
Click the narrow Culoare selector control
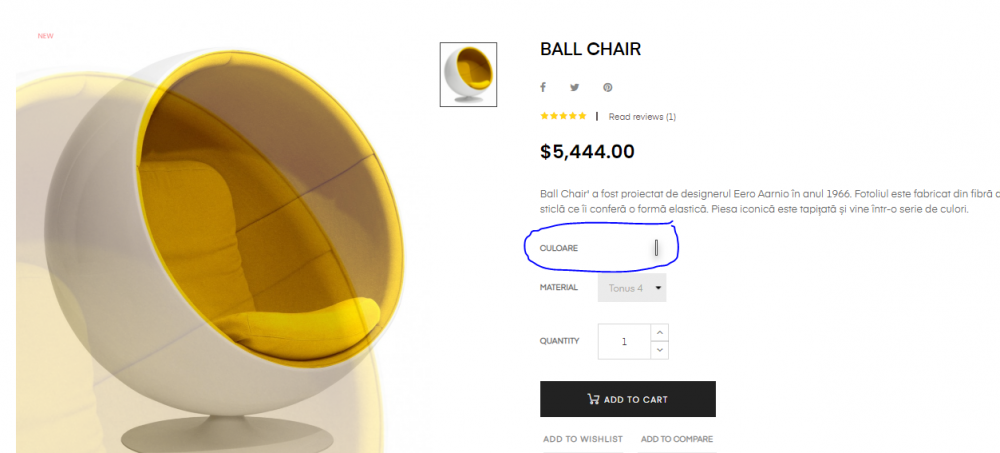coord(656,248)
